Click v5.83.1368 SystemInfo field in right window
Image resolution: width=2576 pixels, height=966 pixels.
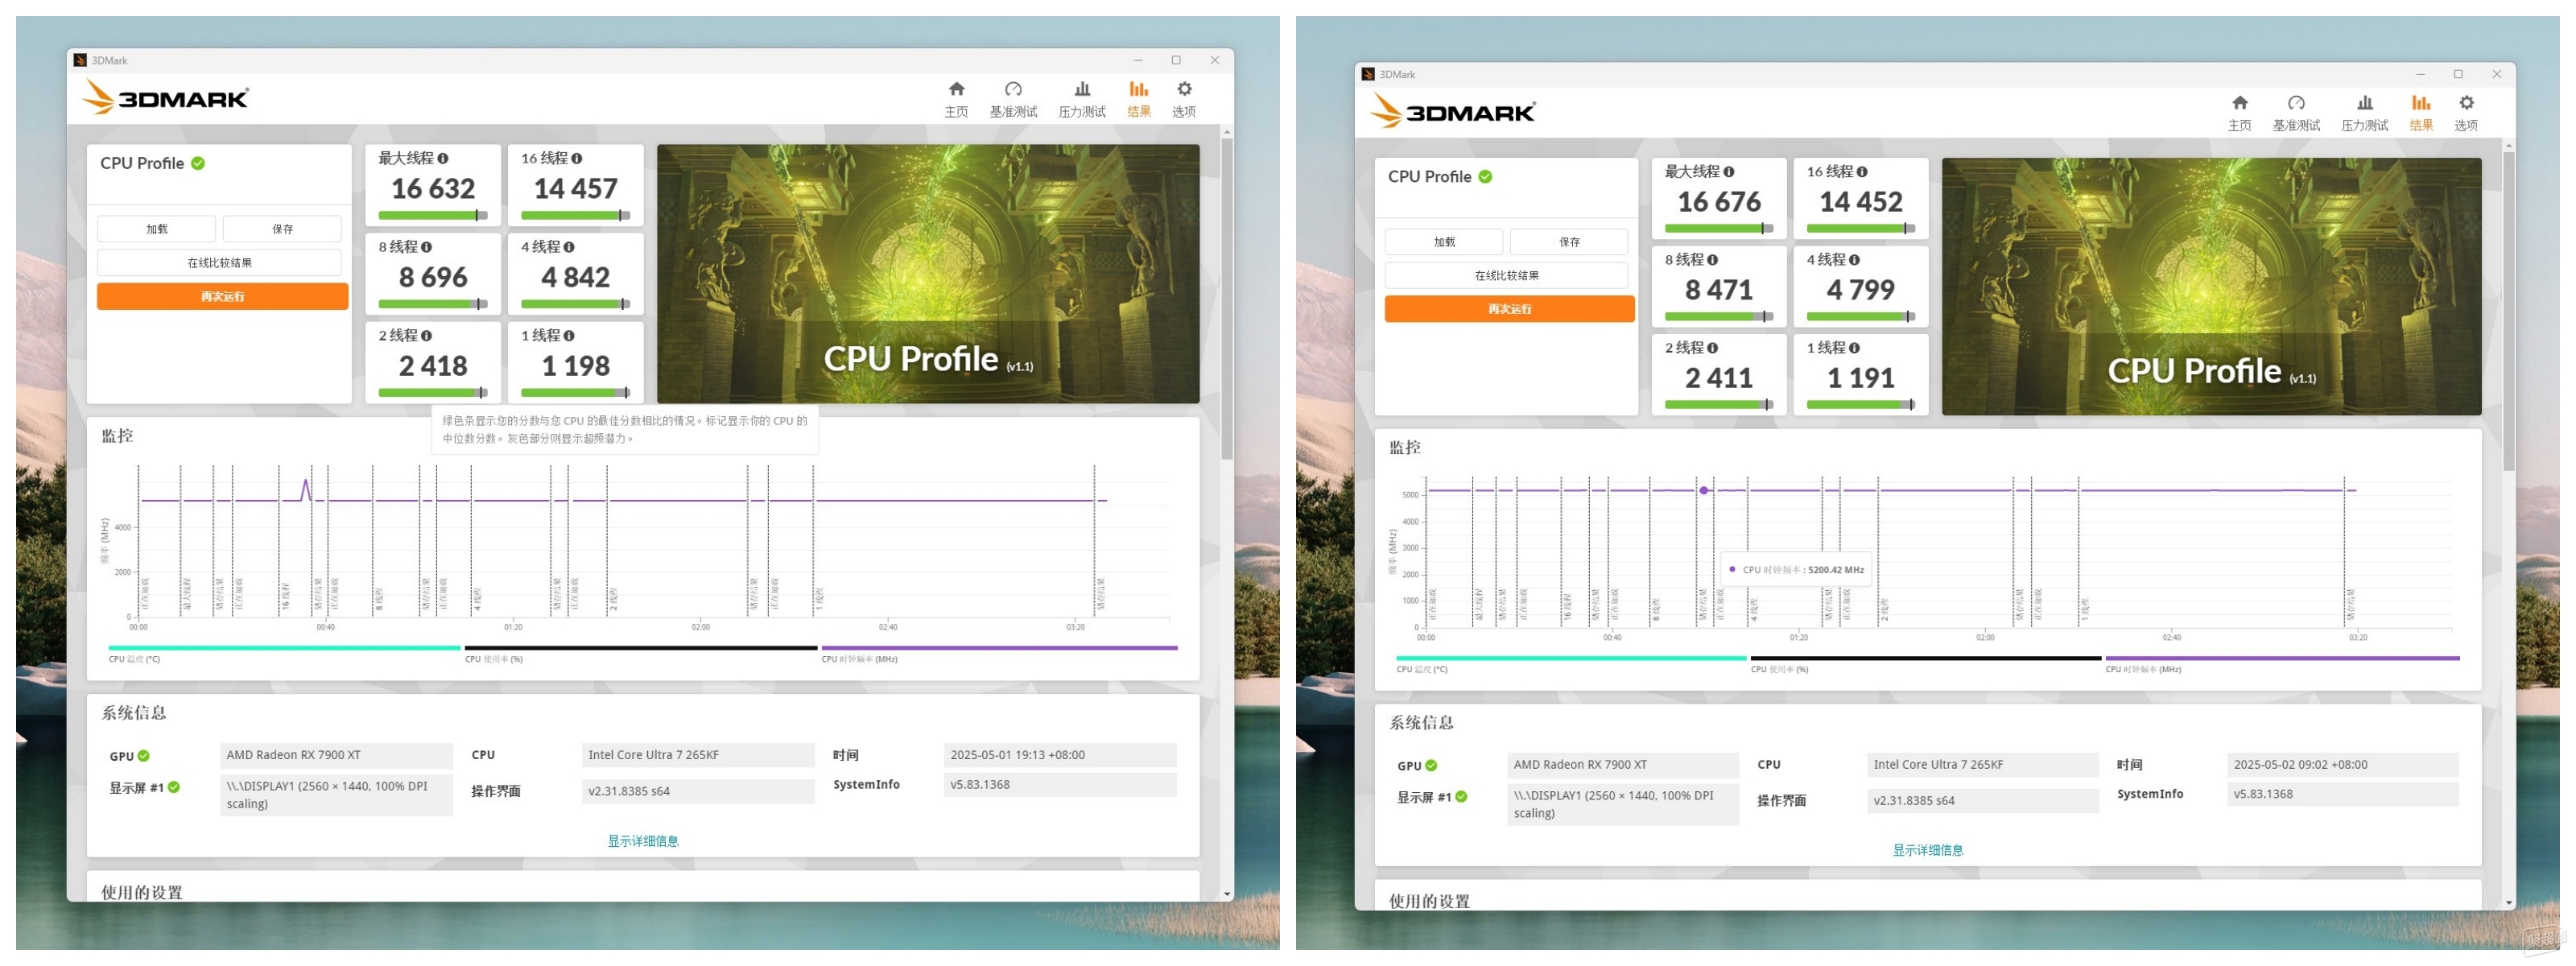2342,795
